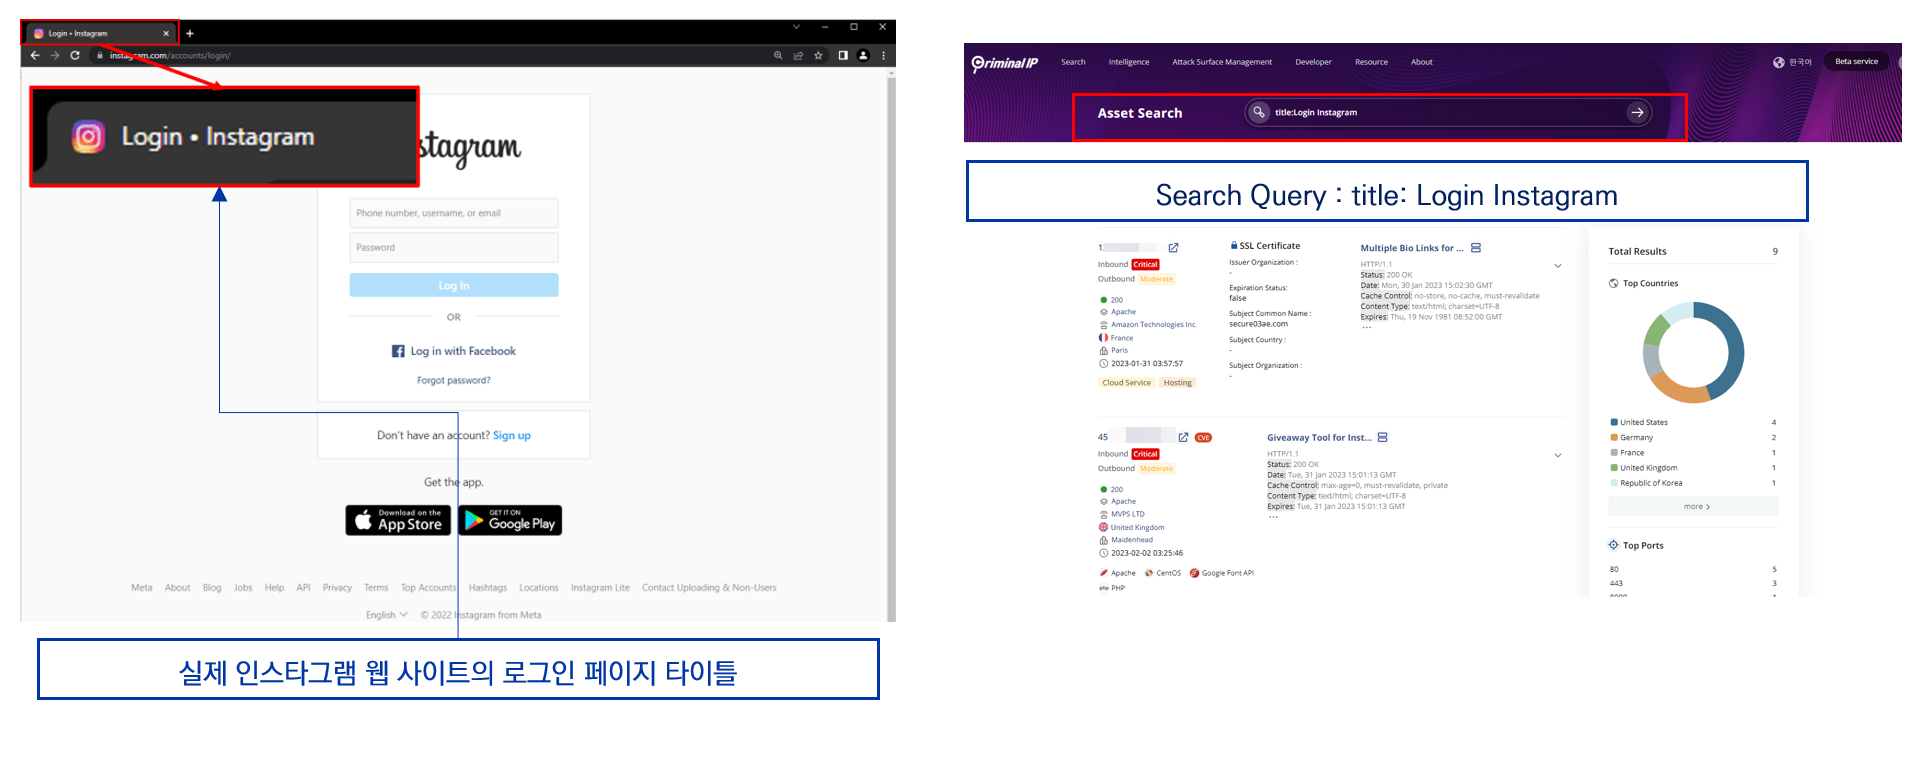Open Attack Surface Management menu
1918x777 pixels.
pos(1222,62)
